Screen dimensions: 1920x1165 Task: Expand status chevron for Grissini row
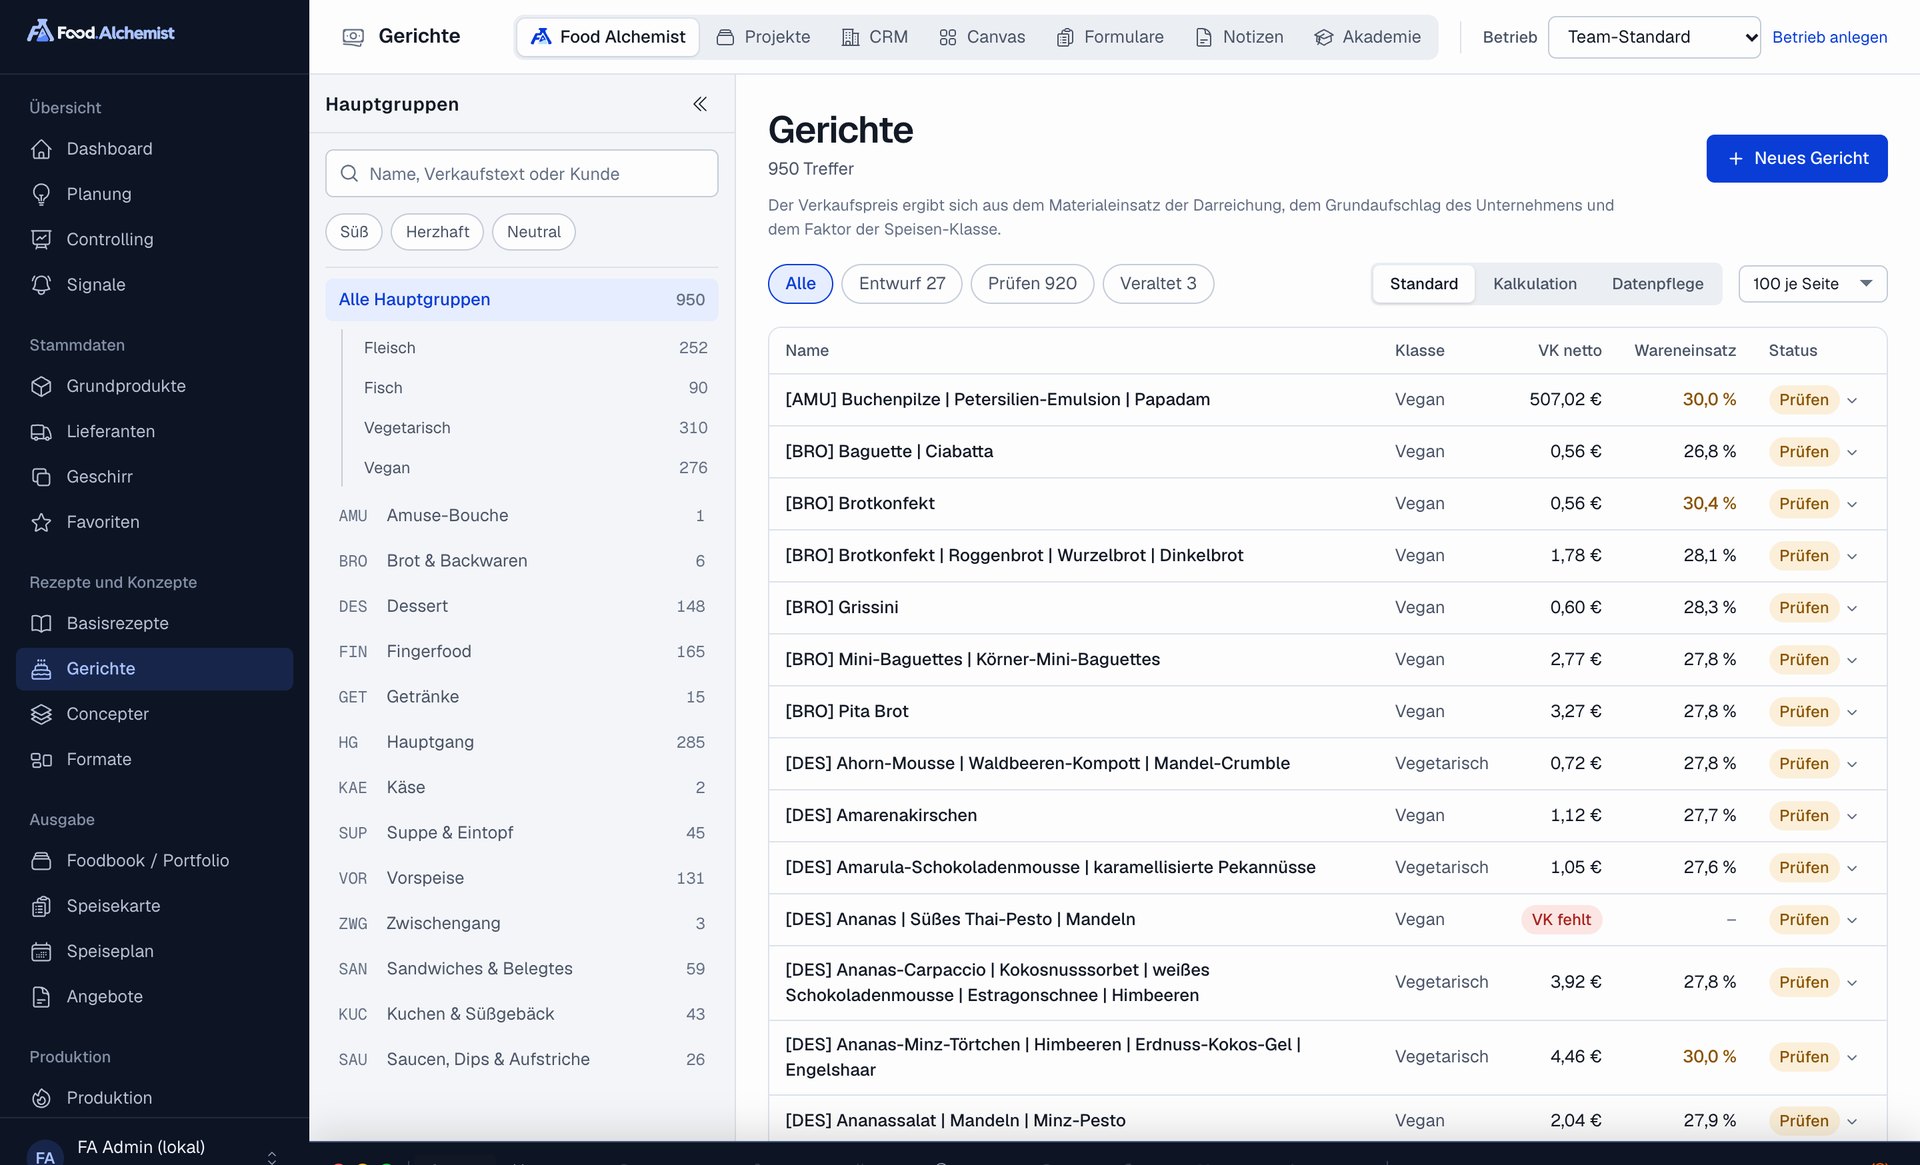point(1852,609)
